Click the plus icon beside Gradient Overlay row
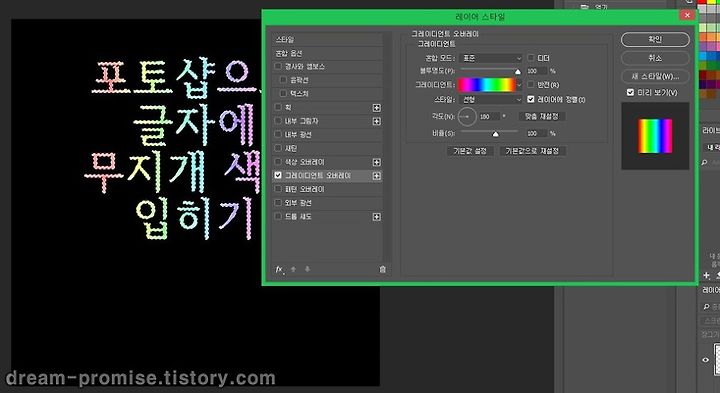The width and height of the screenshot is (720, 393). pos(377,176)
